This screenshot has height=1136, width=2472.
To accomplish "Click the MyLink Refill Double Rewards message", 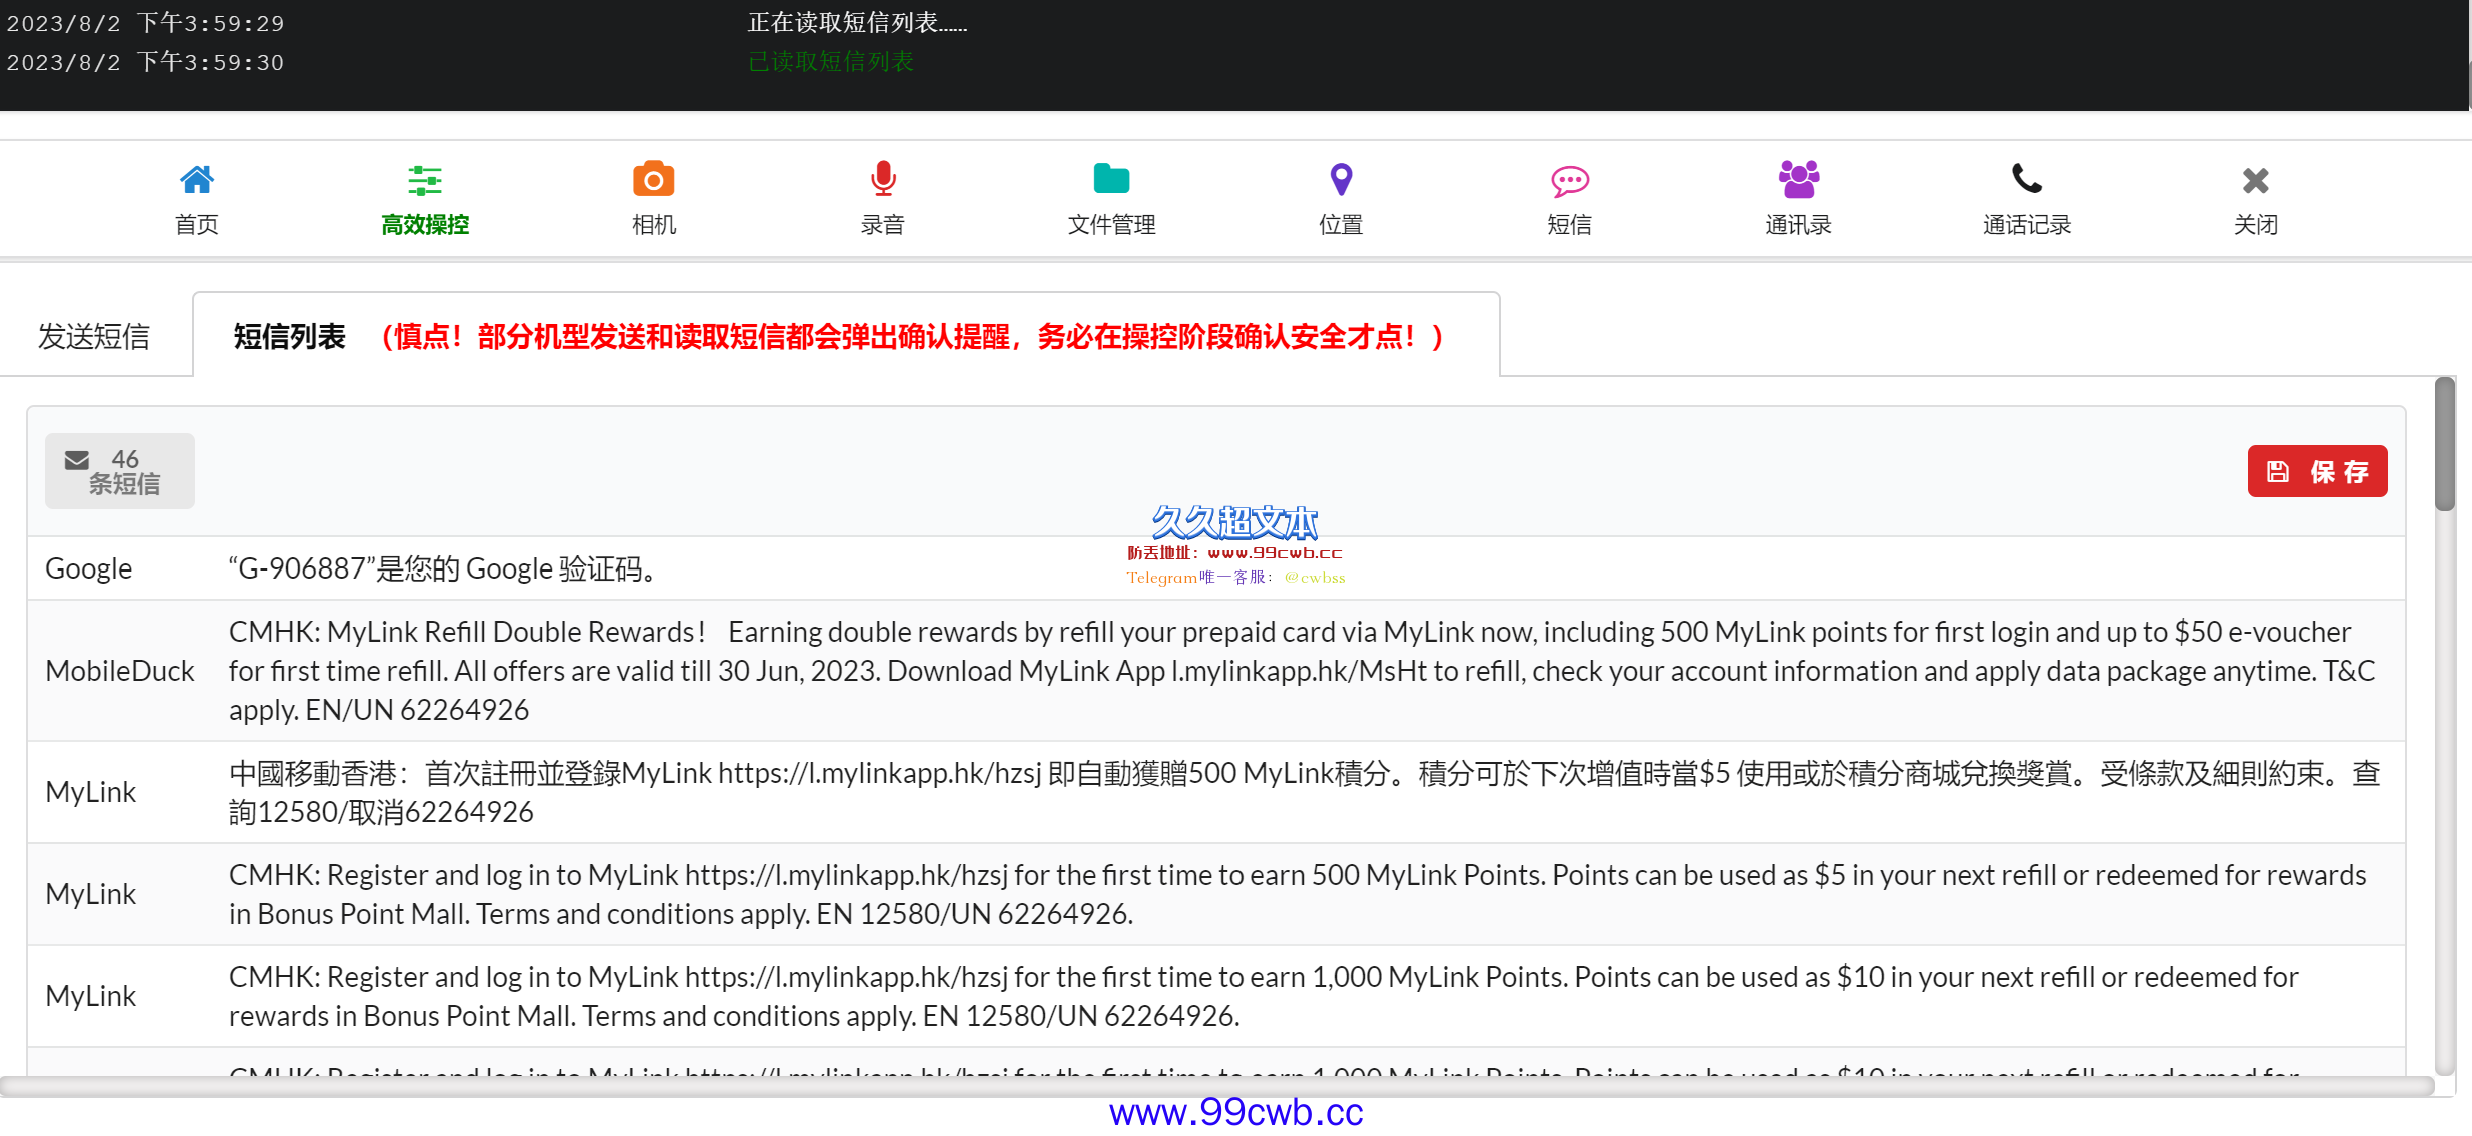I will 1302,671.
